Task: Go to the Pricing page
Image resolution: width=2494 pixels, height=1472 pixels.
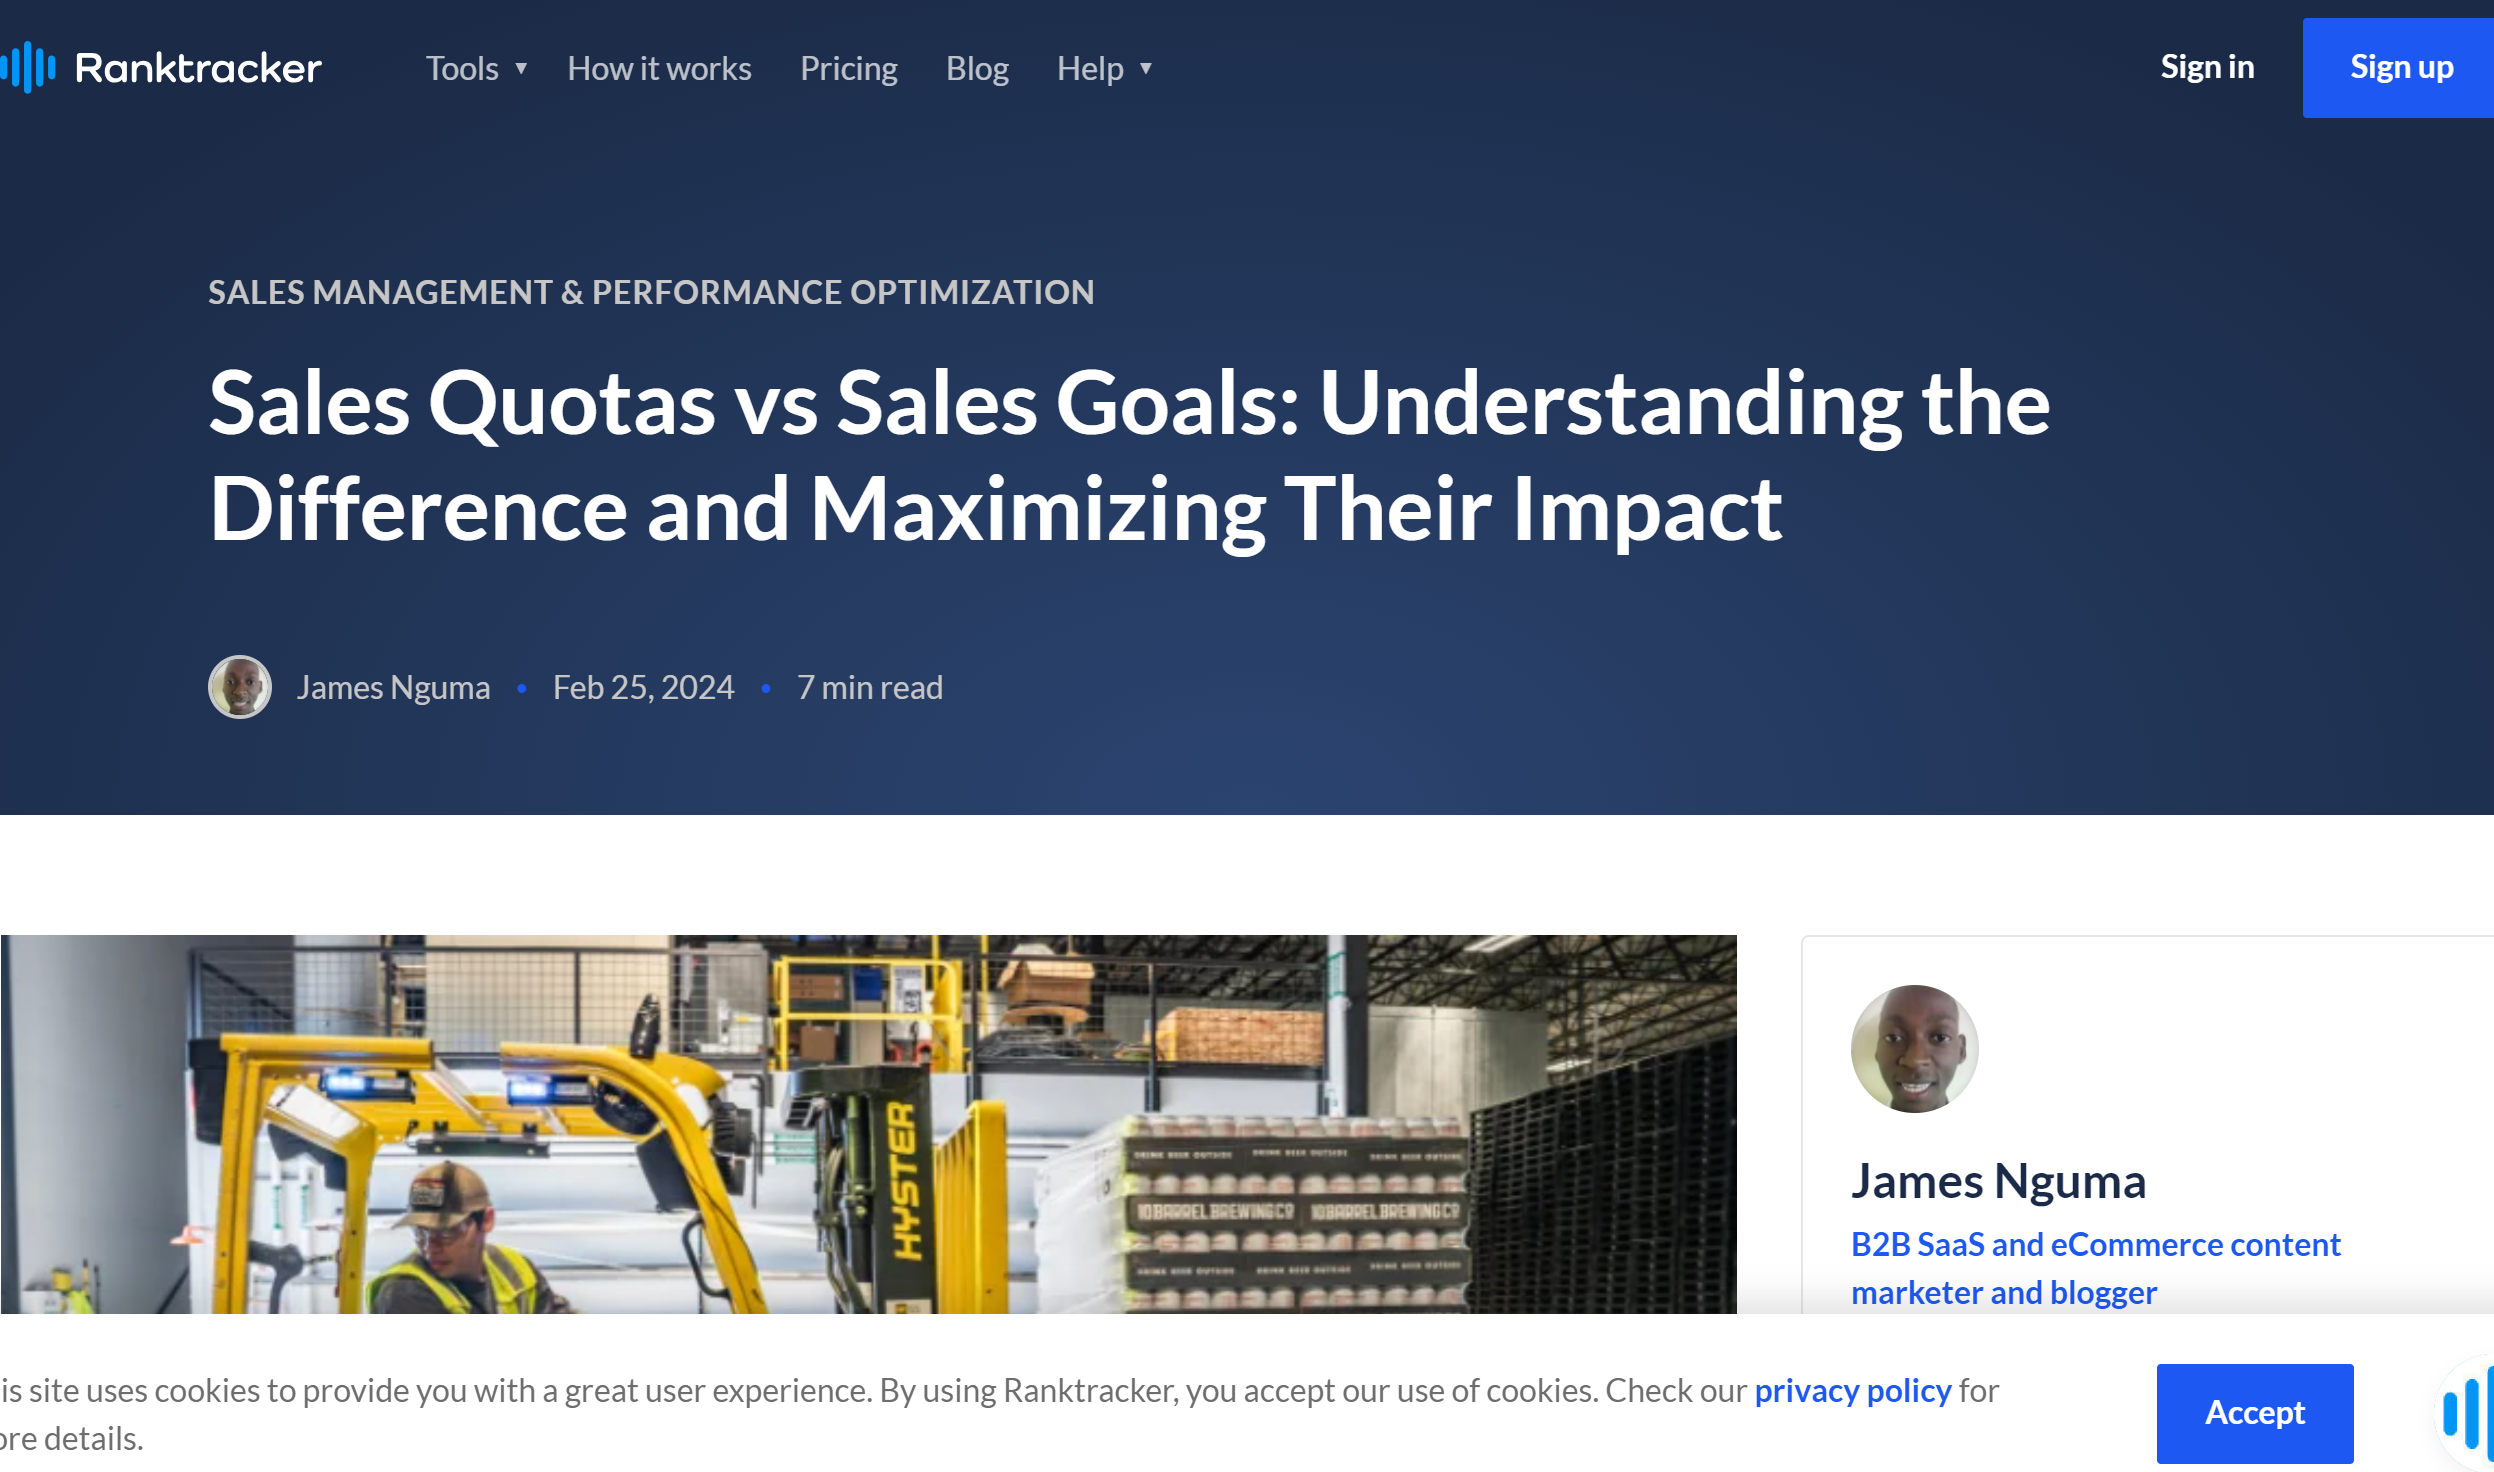Action: (848, 68)
